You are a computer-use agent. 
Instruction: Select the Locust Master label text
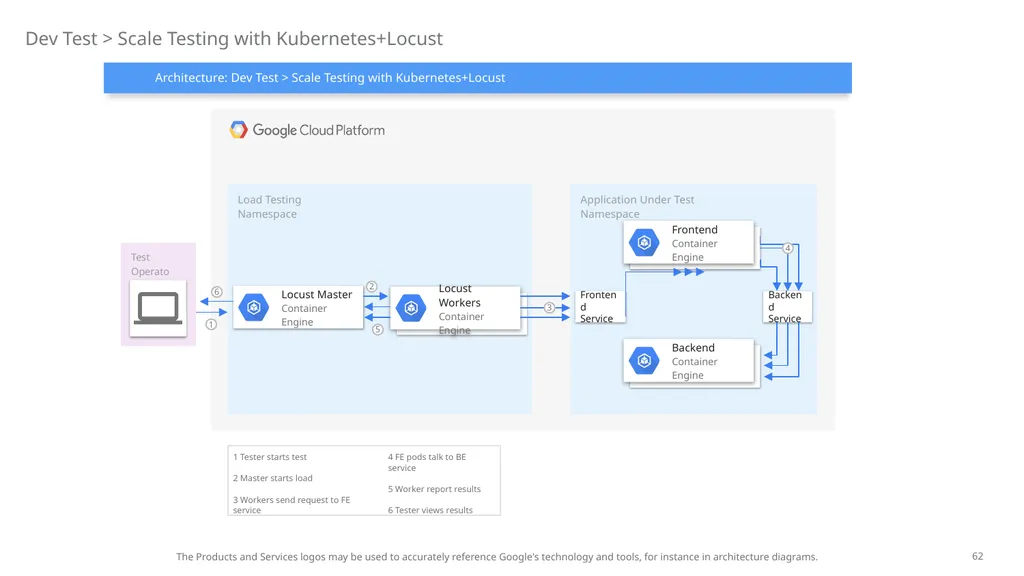(317, 295)
